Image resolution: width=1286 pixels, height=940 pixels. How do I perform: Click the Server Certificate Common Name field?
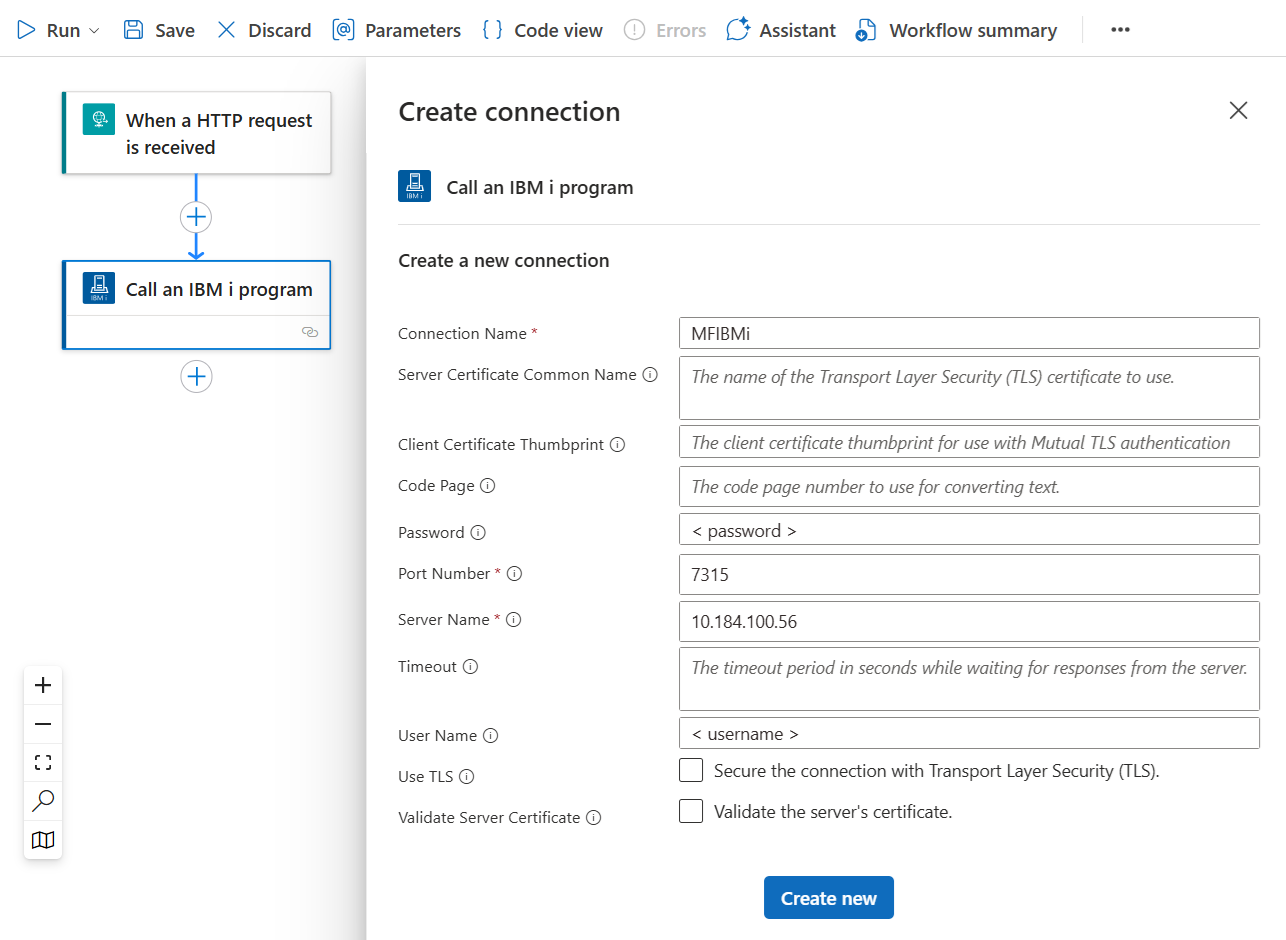[x=969, y=388]
